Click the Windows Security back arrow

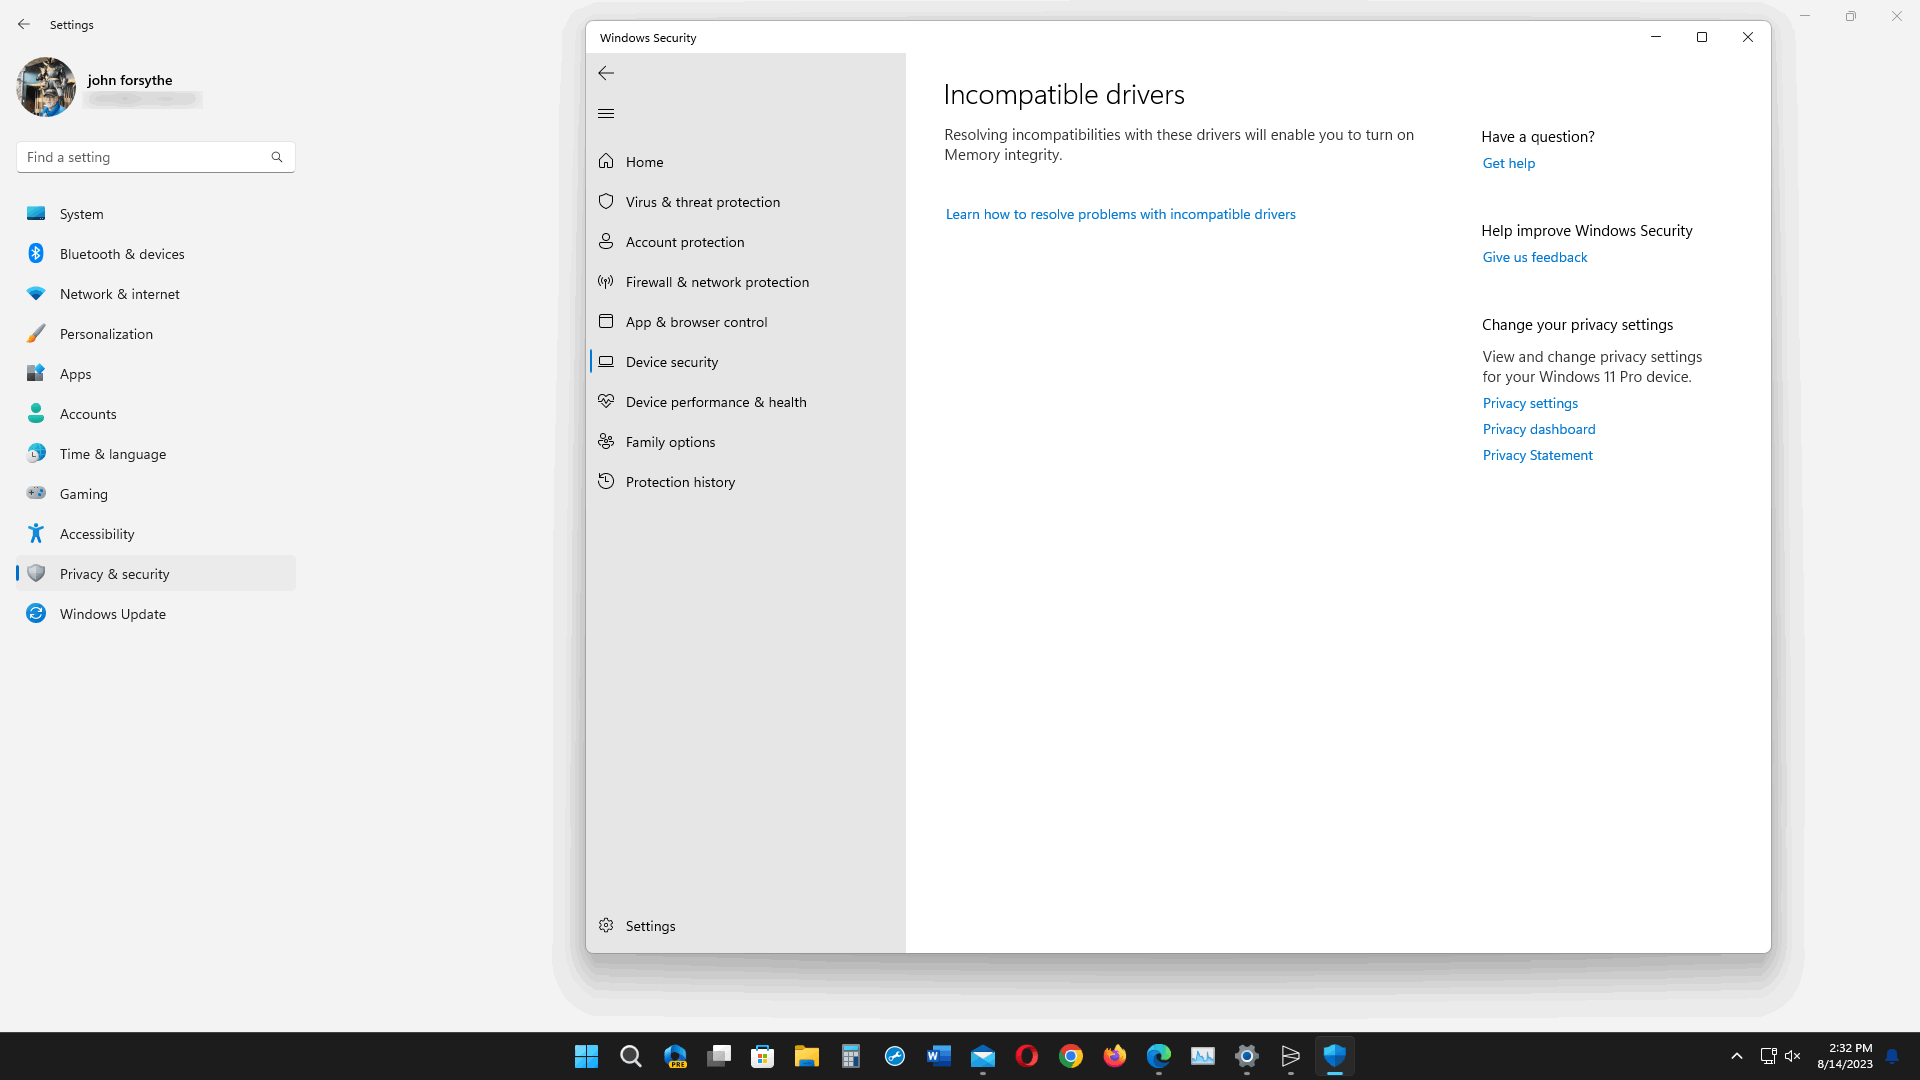(x=606, y=73)
